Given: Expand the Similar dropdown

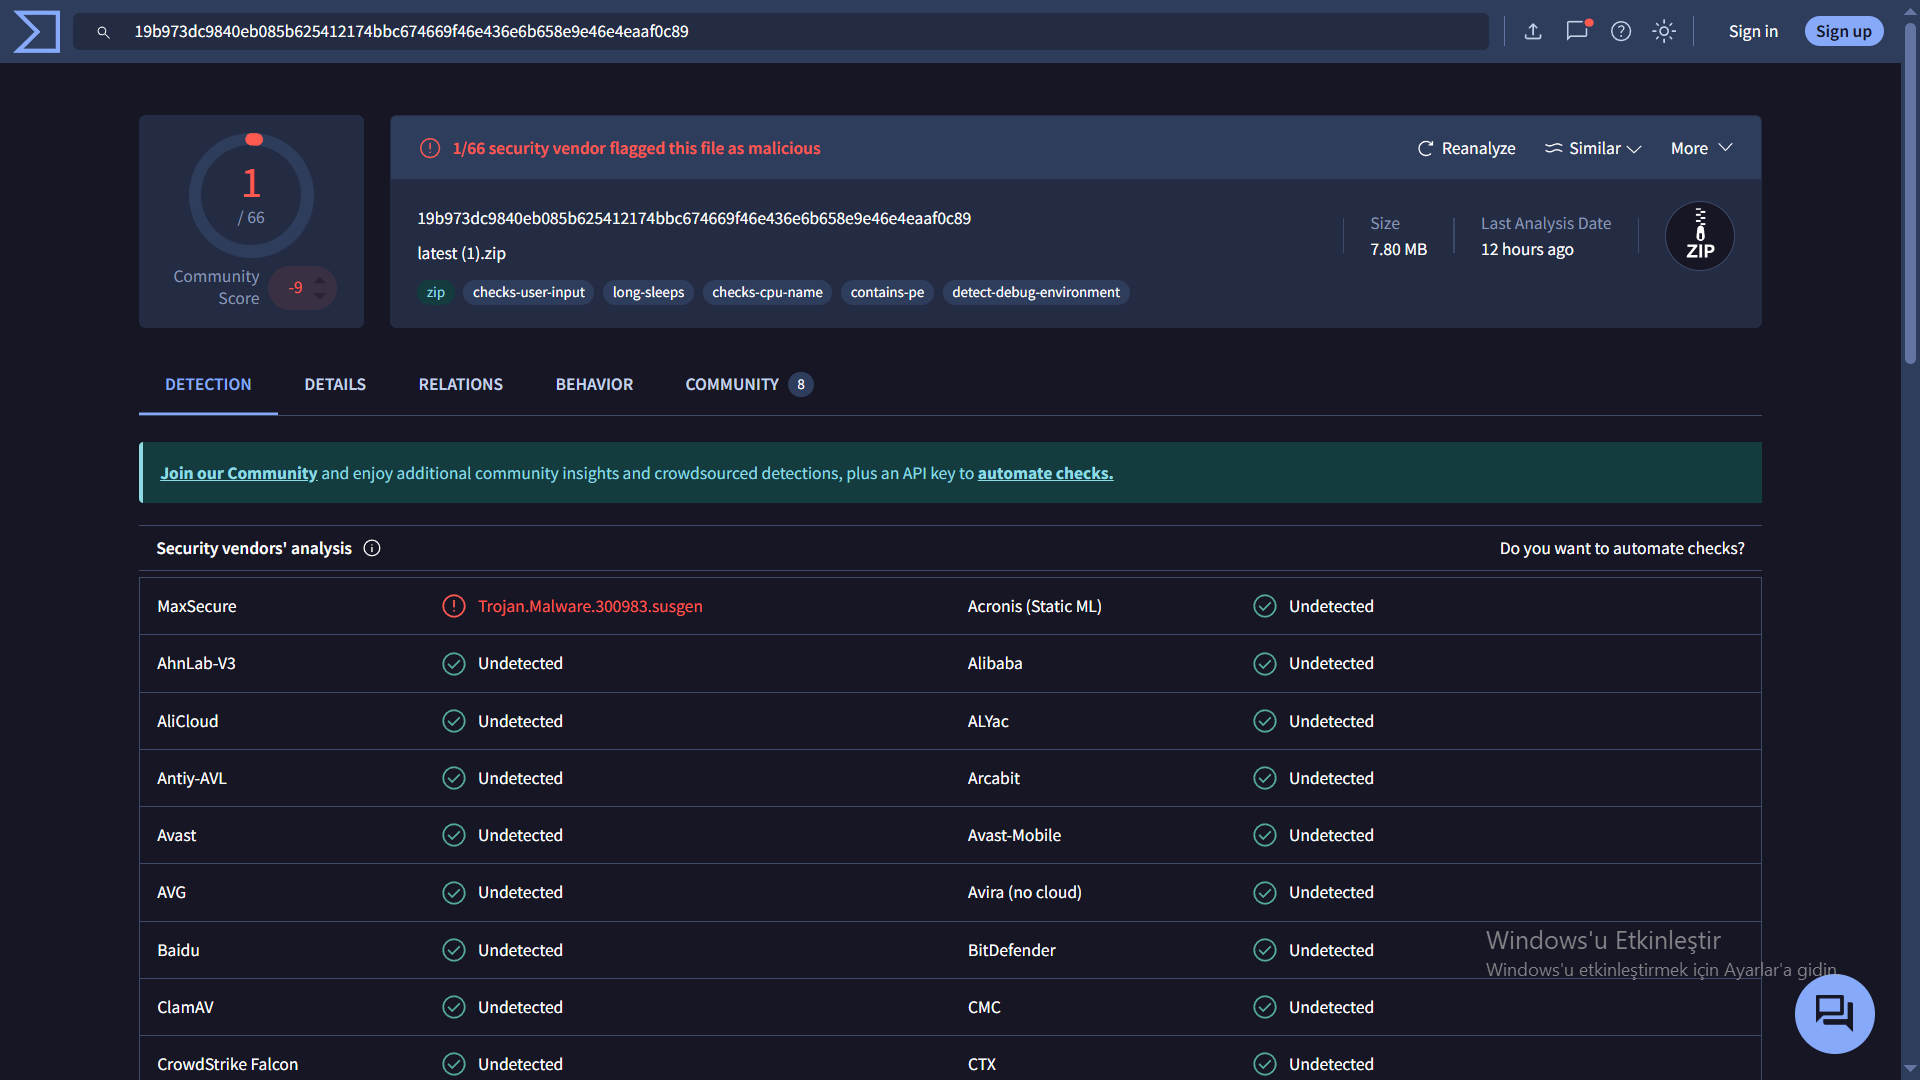Looking at the screenshot, I should pyautogui.click(x=1593, y=148).
